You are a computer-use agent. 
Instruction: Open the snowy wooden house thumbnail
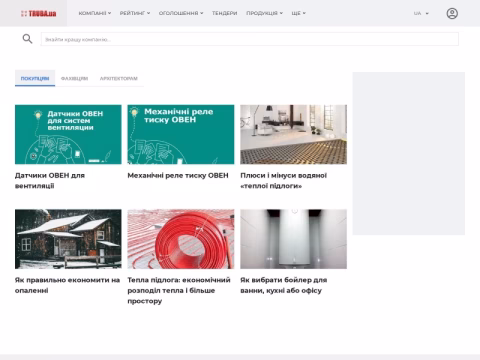click(x=68, y=239)
